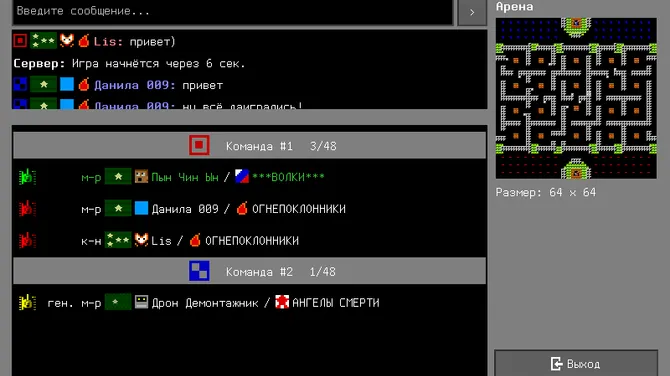The height and width of the screenshot is (376, 670).
Task: Click the rank star badge of Данила 009 in team list
Action: (x=118, y=209)
